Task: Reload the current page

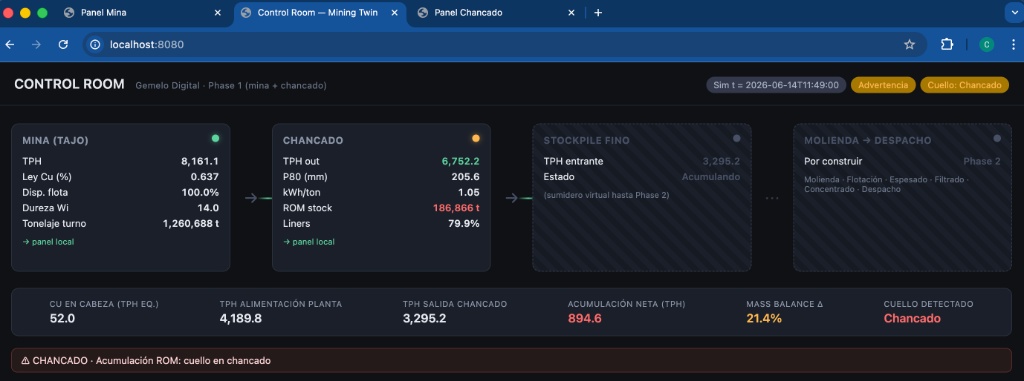Action: [x=63, y=44]
